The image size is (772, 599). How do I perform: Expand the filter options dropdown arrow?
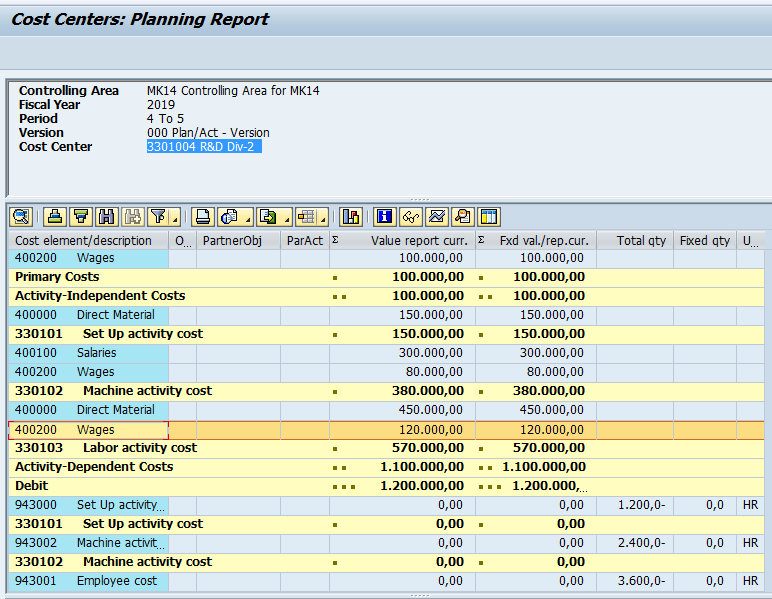(x=175, y=219)
